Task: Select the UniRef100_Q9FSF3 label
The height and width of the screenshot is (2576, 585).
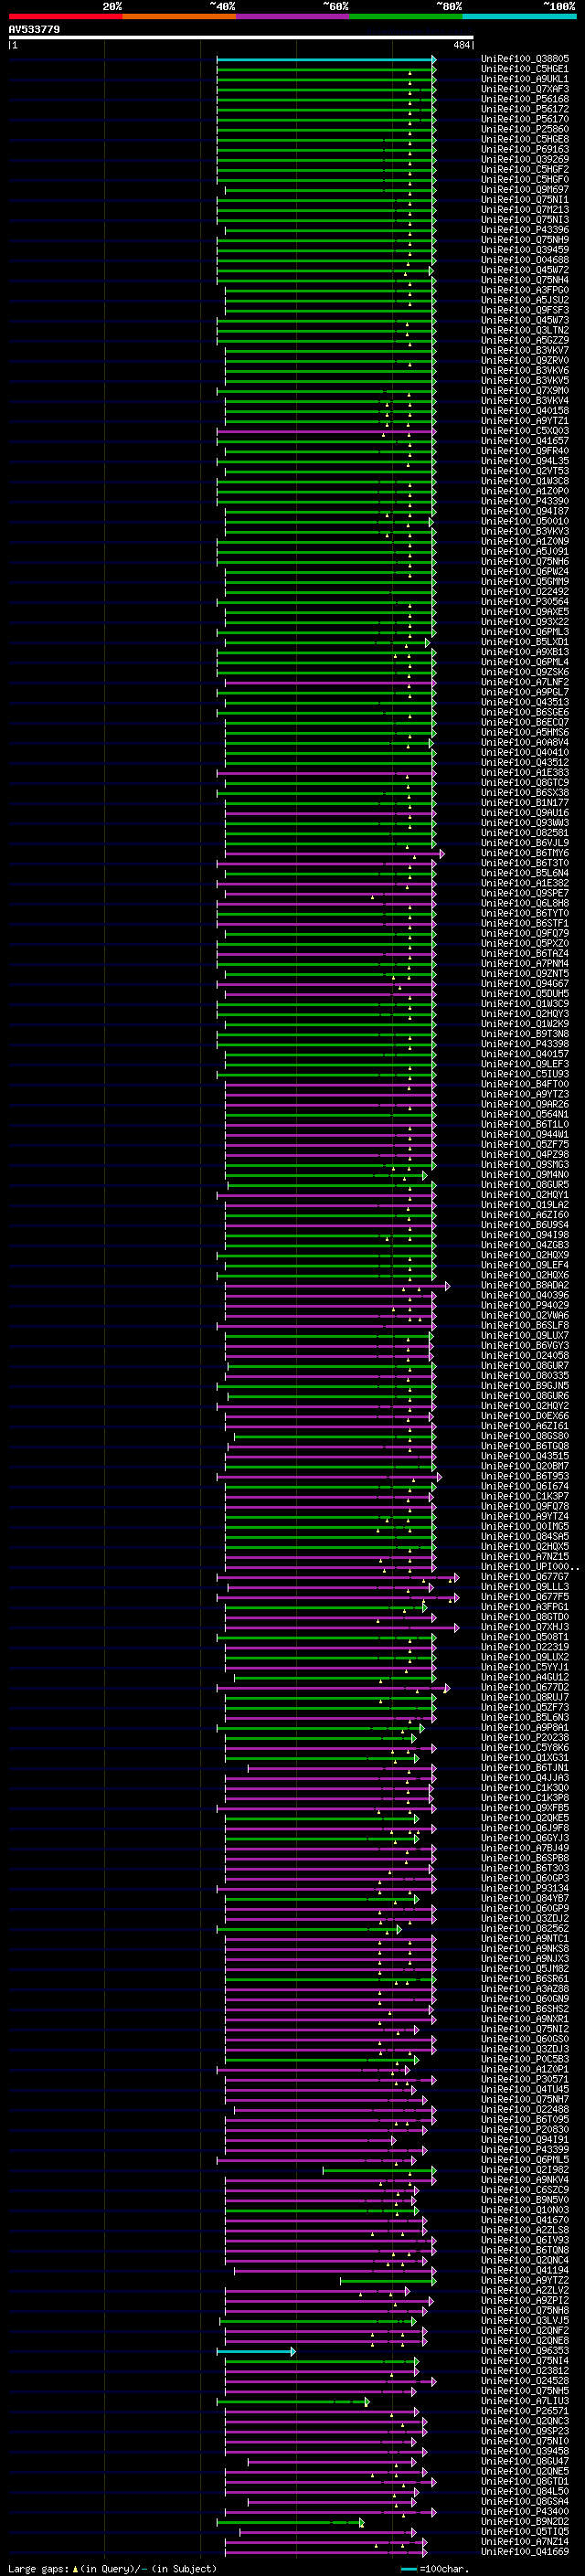Action: pyautogui.click(x=525, y=310)
